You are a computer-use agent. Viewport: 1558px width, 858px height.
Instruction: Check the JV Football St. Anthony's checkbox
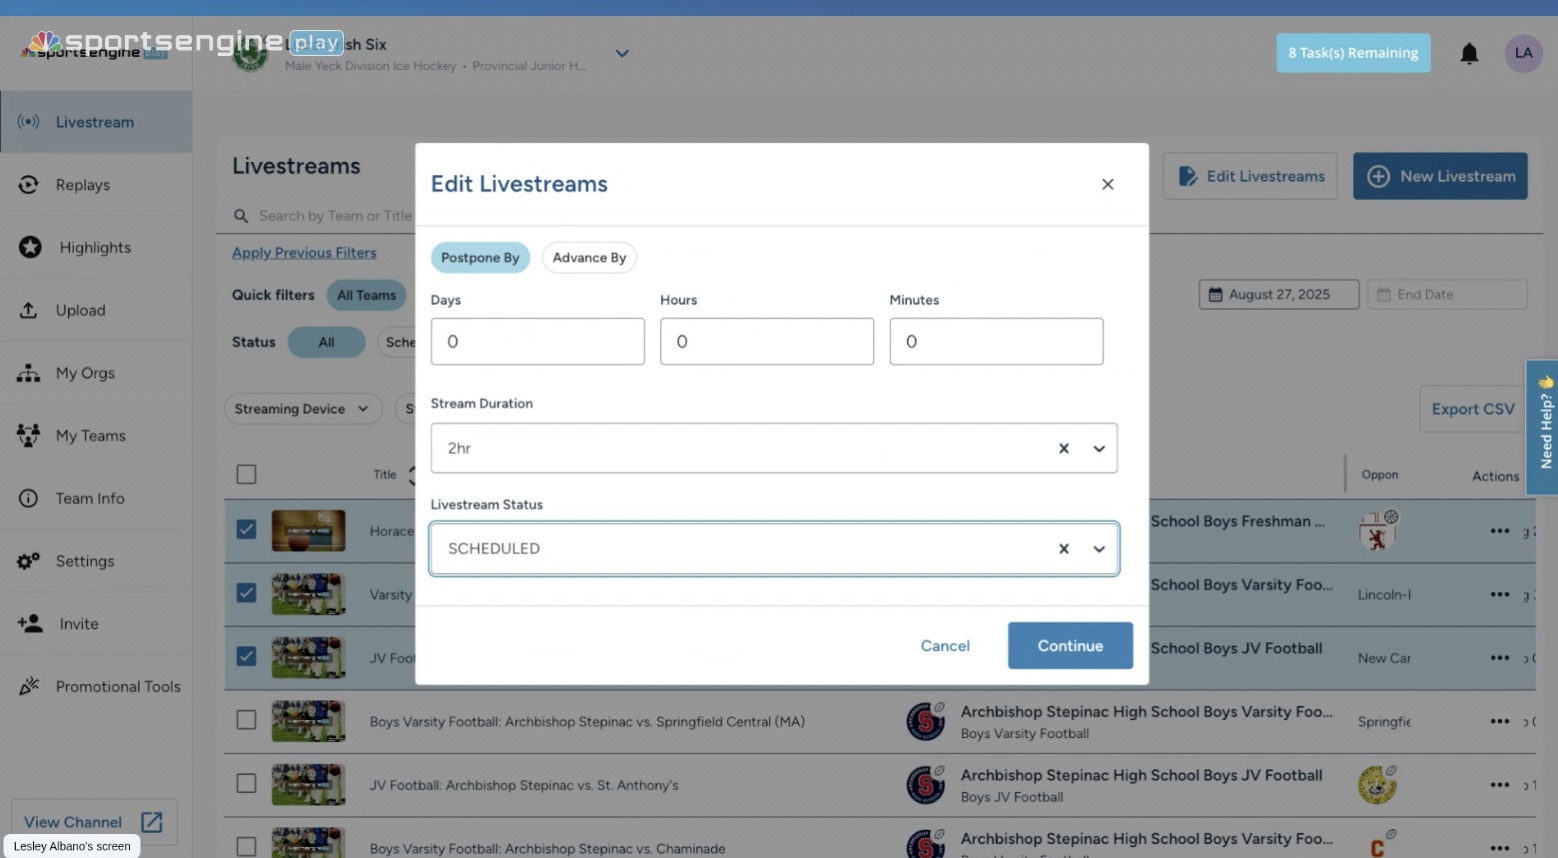click(x=246, y=784)
